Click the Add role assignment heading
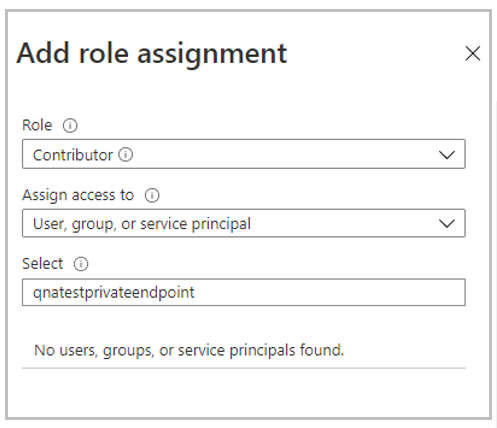Viewport: 497px width, 428px height. coord(152,54)
